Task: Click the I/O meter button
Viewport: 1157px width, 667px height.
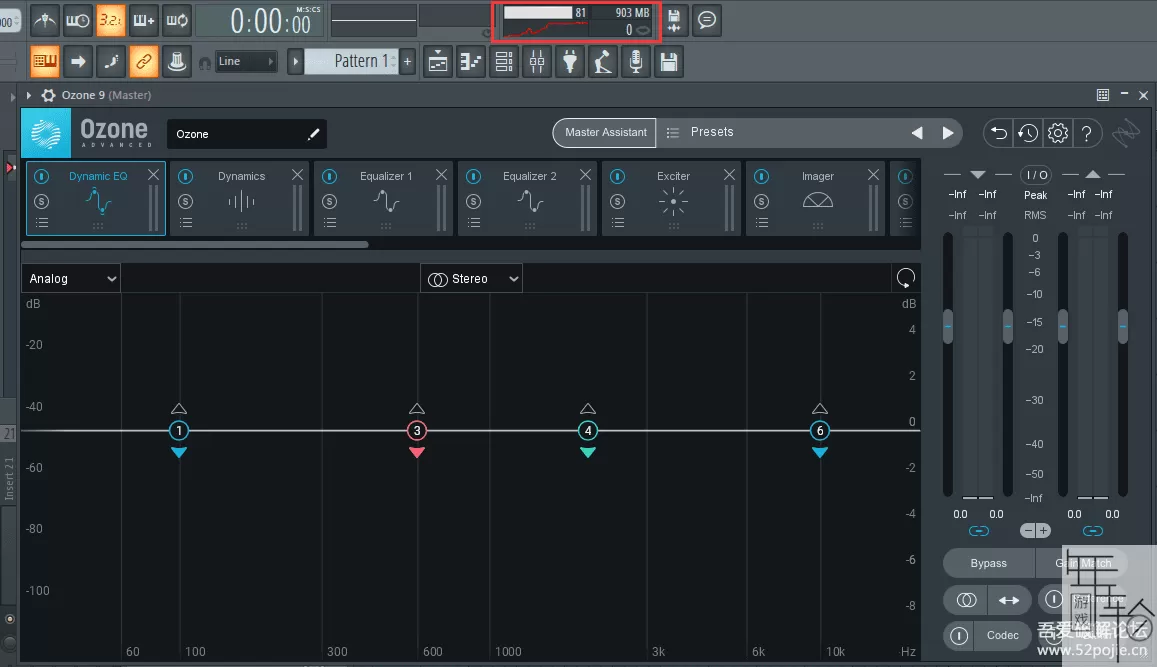Action: 1037,175
